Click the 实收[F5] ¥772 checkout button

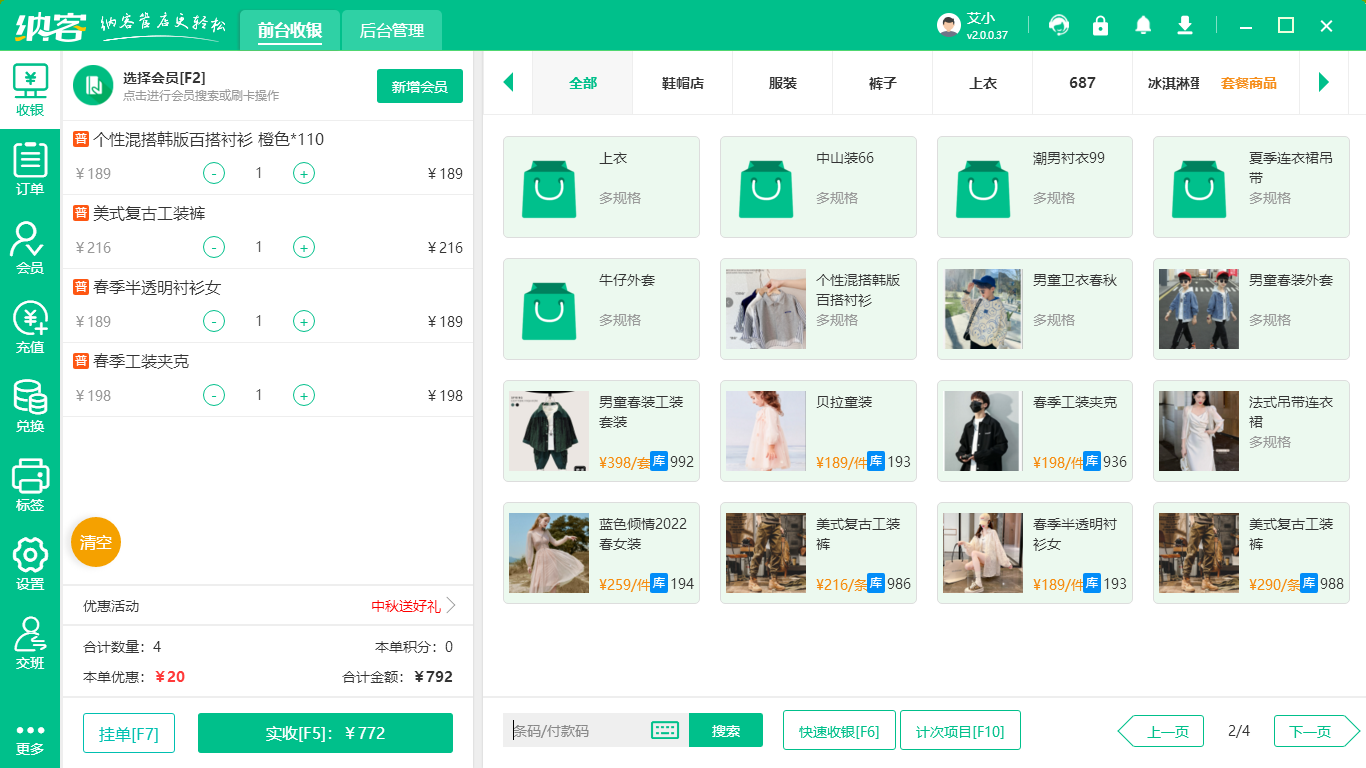325,733
